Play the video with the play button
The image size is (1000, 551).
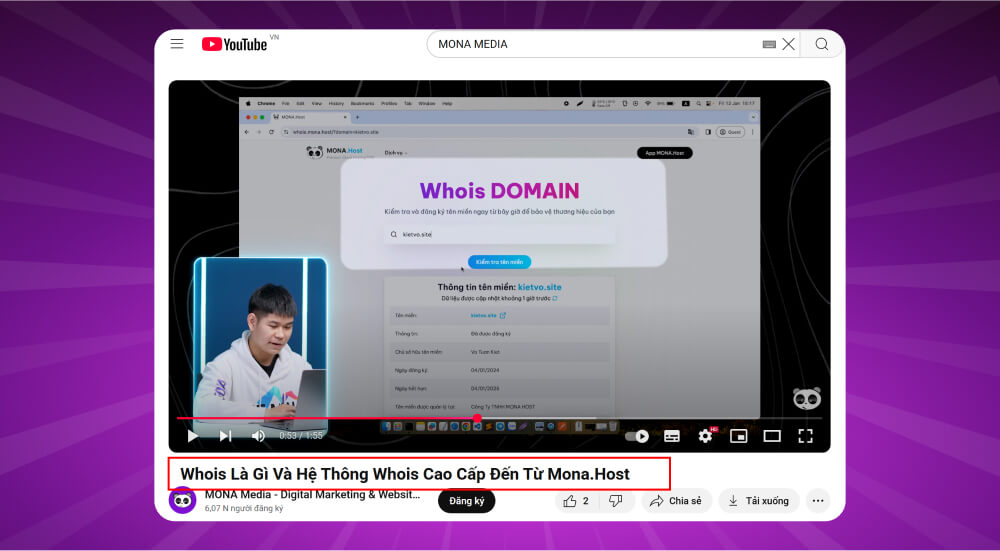pyautogui.click(x=193, y=436)
